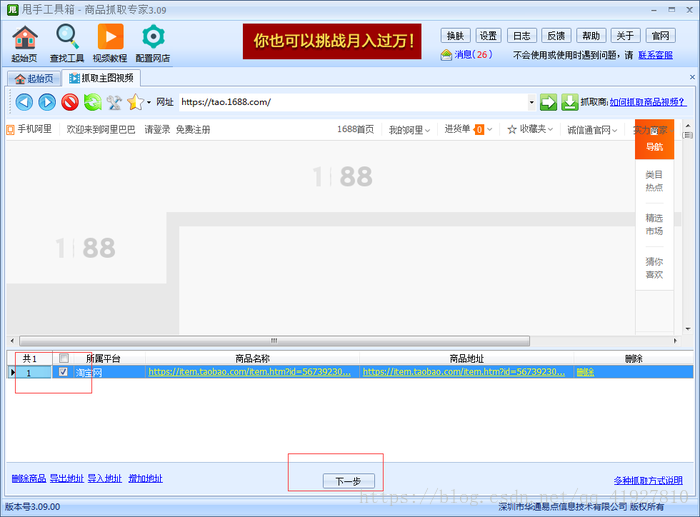Click the 导入地址 link
The image size is (700, 517).
(x=104, y=479)
